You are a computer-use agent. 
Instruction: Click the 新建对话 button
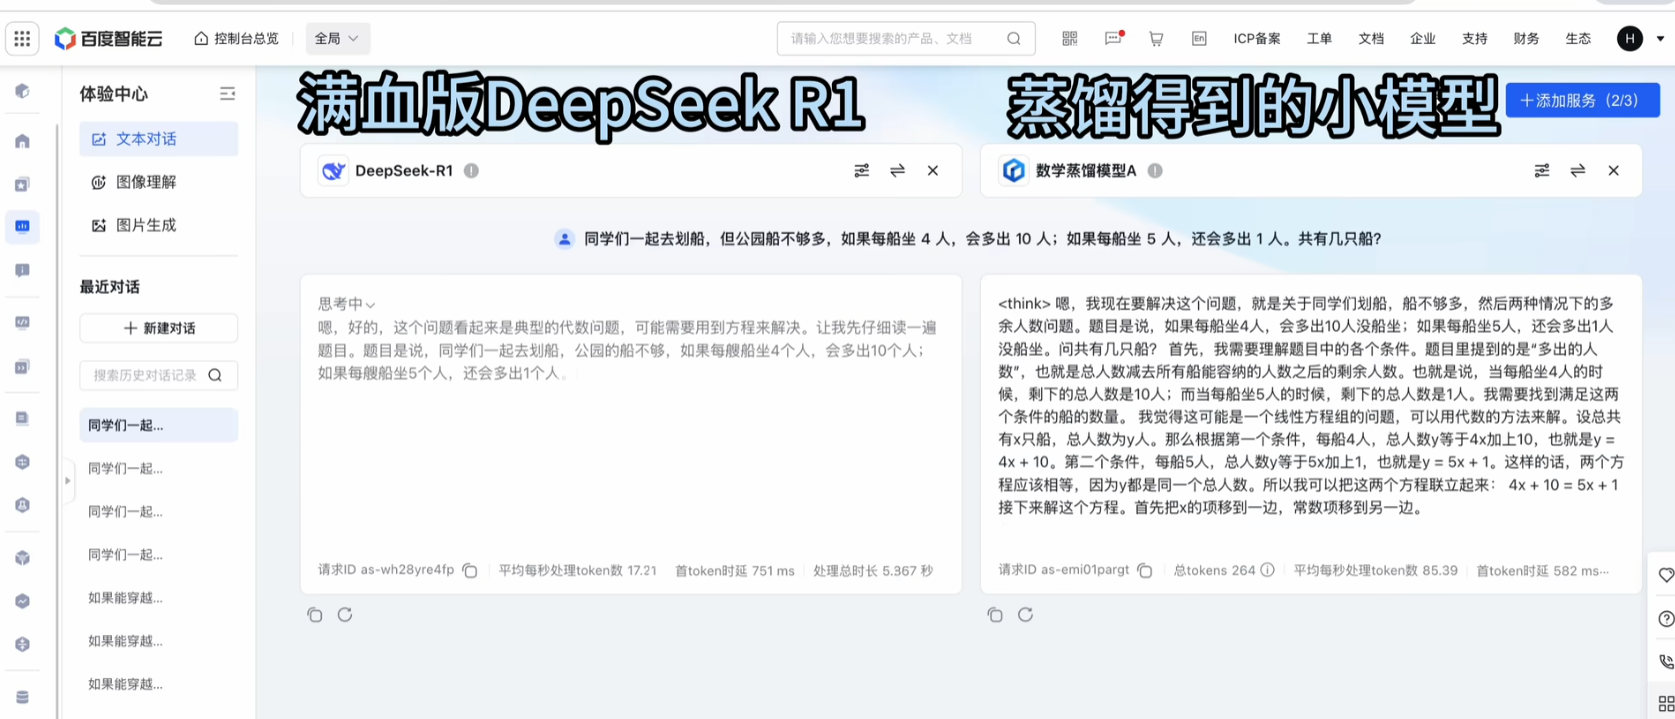coord(159,328)
